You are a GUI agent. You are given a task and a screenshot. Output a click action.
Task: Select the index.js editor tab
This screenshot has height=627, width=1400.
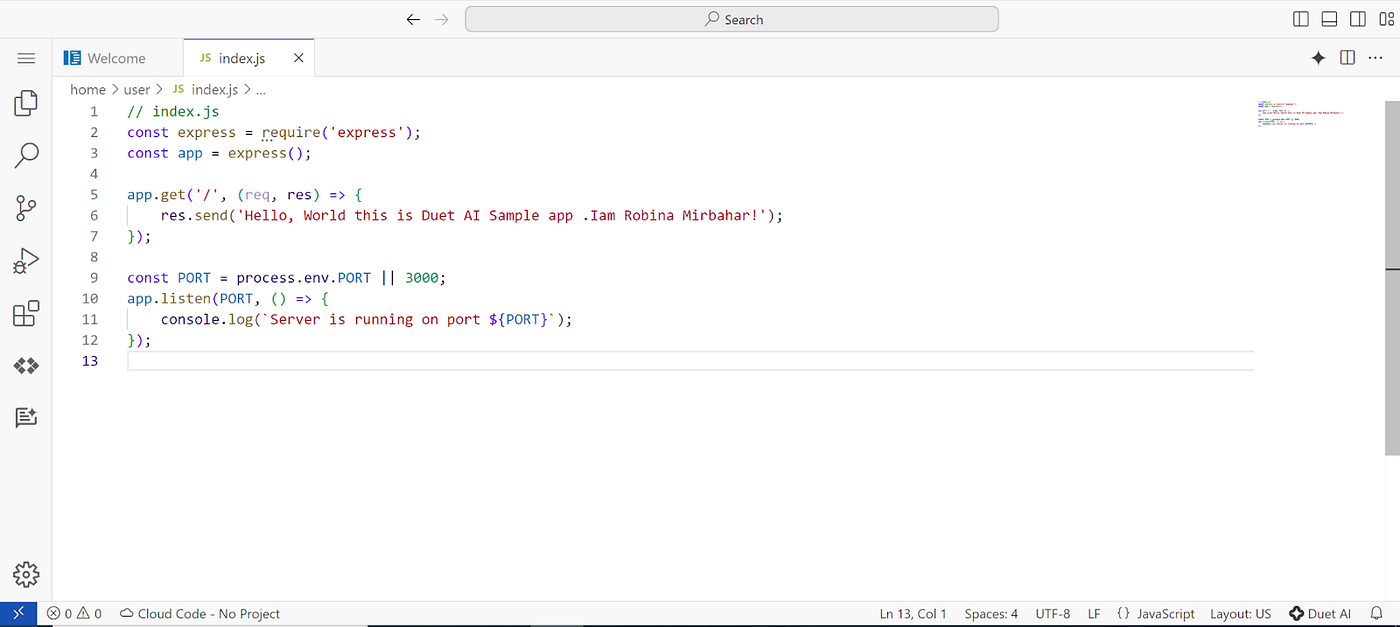248,58
